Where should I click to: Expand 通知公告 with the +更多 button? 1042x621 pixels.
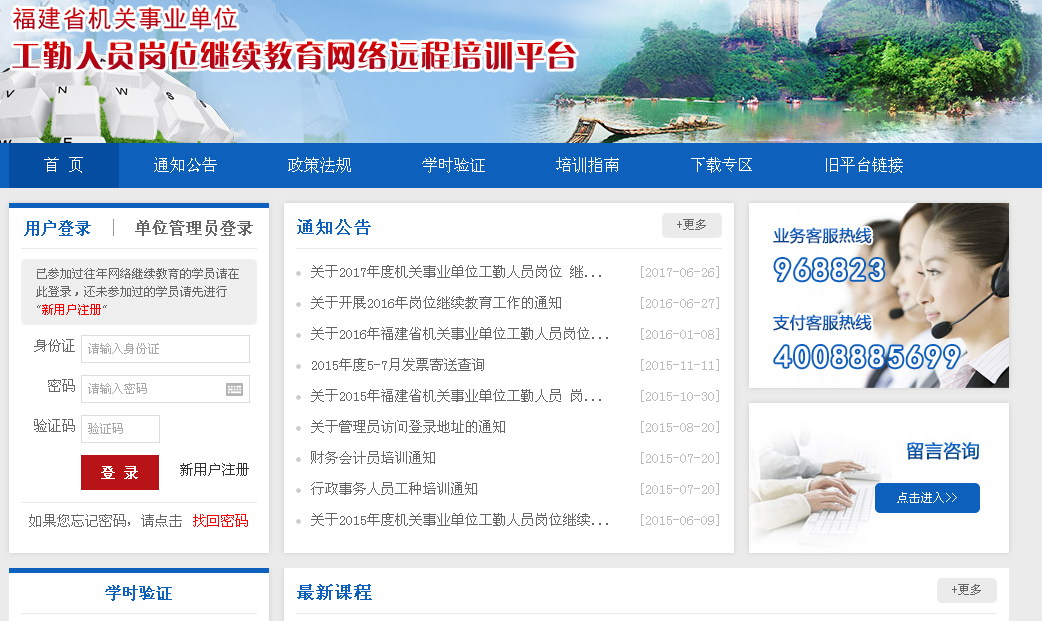691,226
